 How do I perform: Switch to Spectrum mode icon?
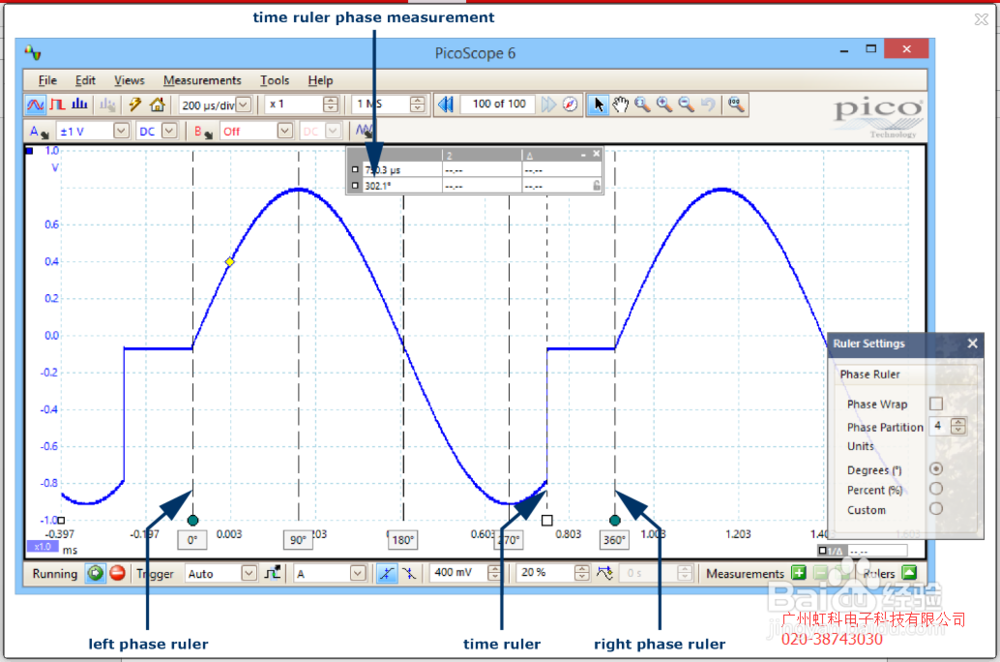(80, 105)
